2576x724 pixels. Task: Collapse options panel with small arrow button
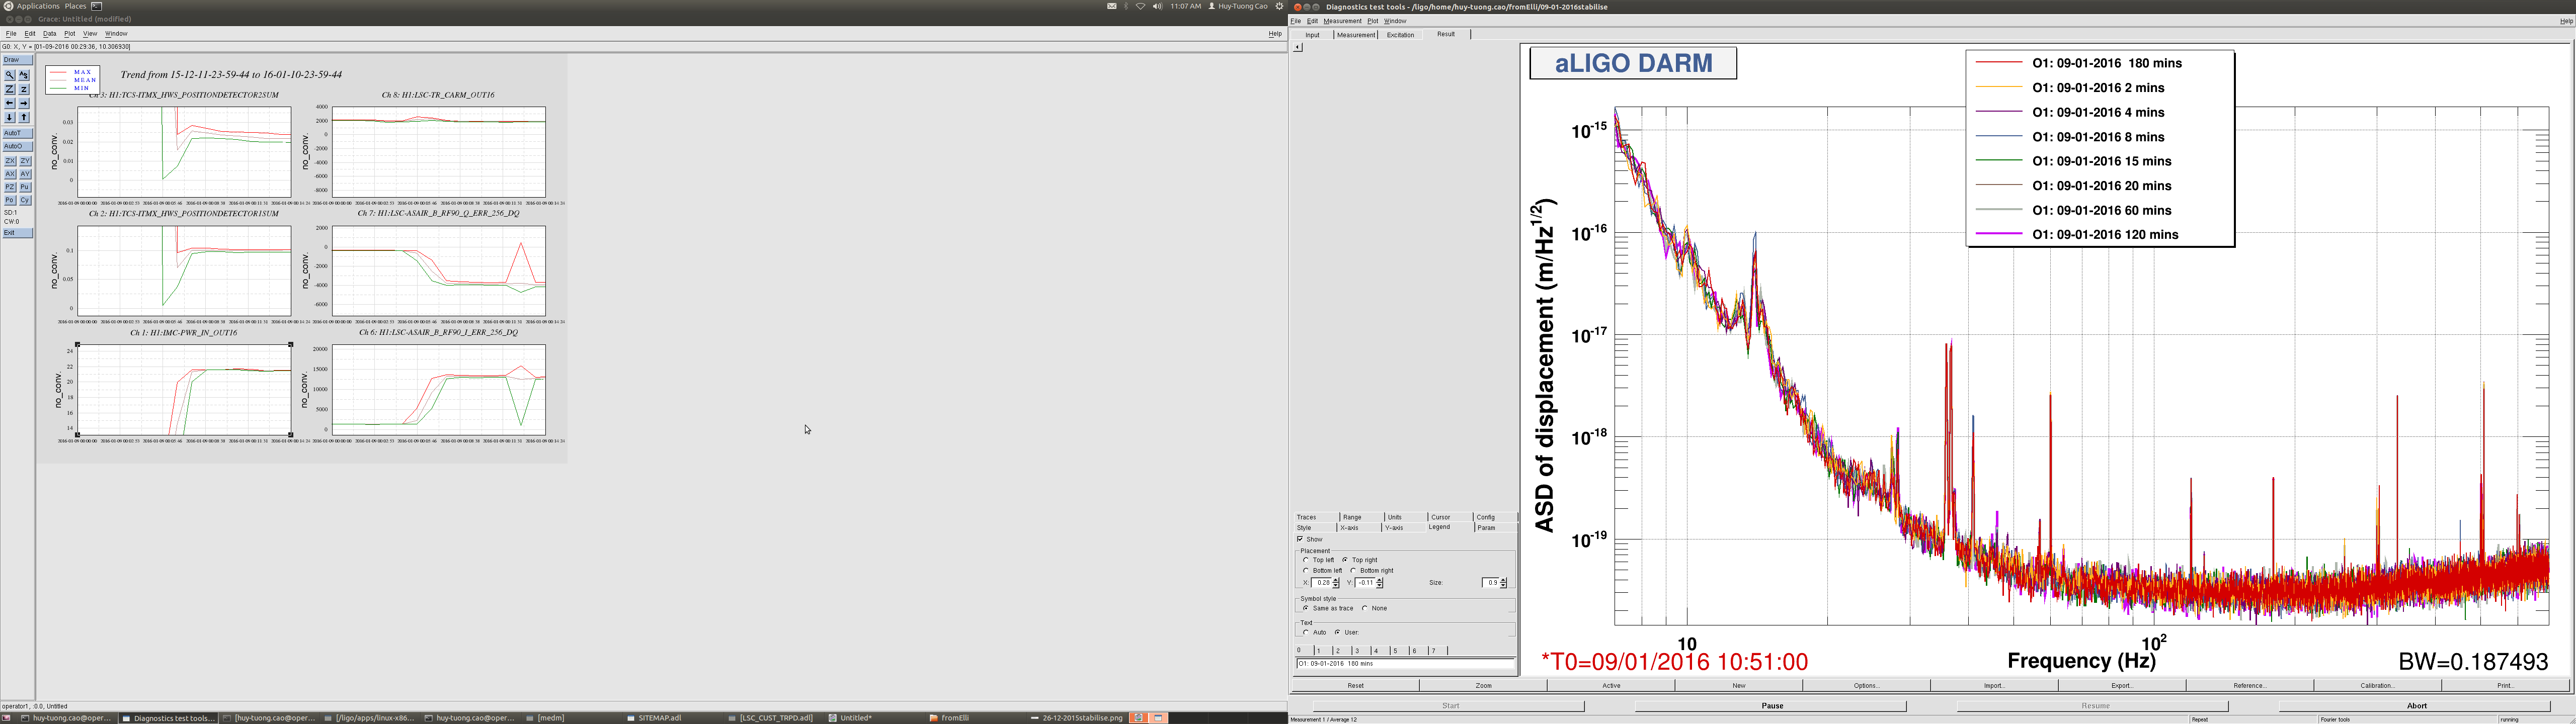[x=1298, y=47]
